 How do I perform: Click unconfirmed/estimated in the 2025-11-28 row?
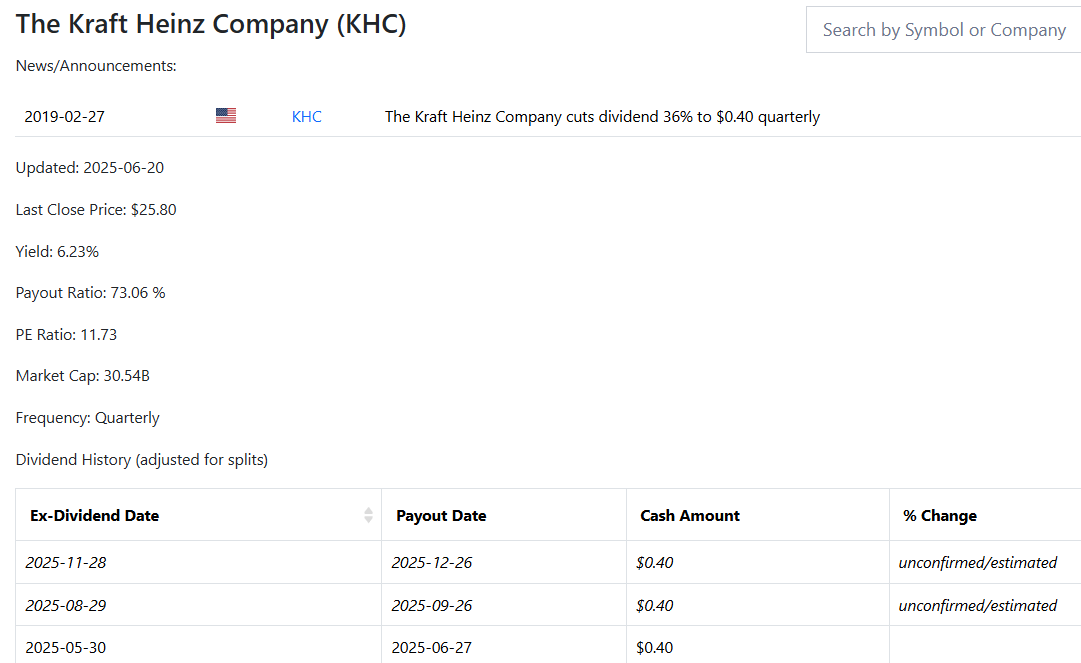978,562
